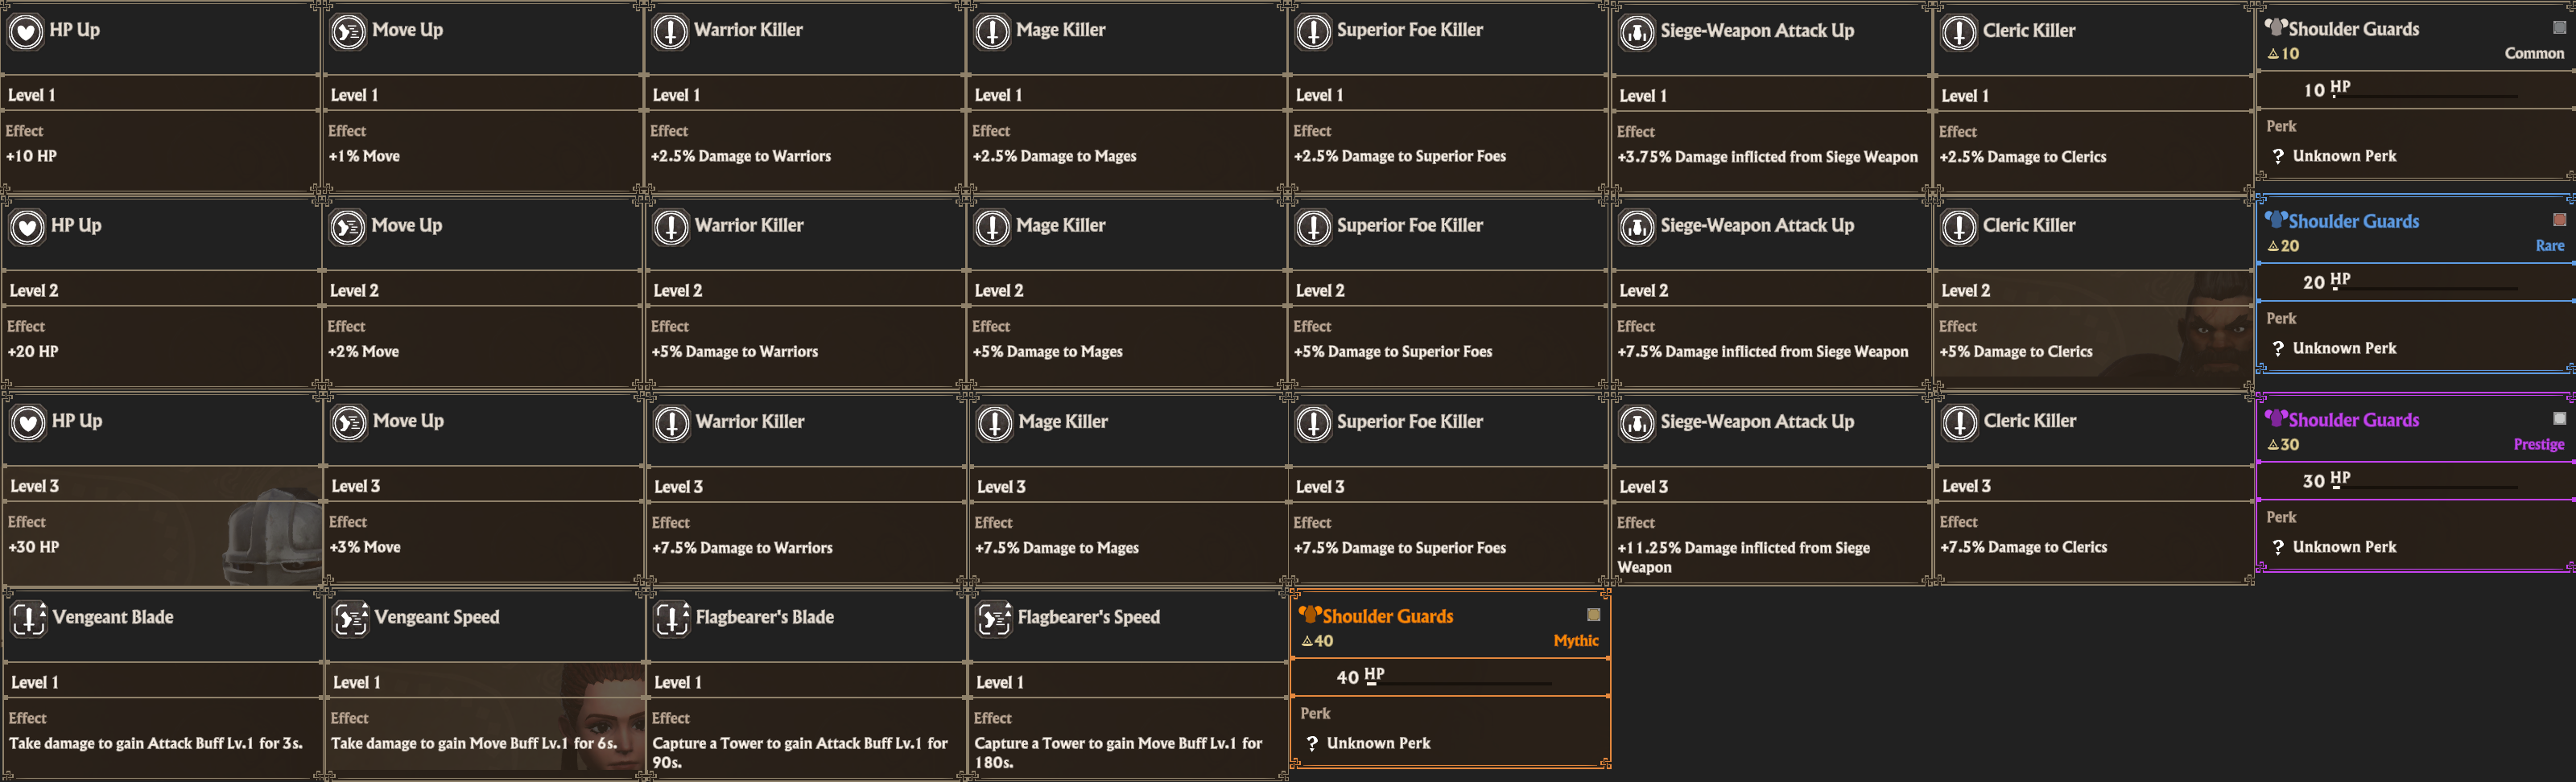Click the Vengeant Speed skill icon
Screen dimensions: 2576x782
click(x=351, y=619)
